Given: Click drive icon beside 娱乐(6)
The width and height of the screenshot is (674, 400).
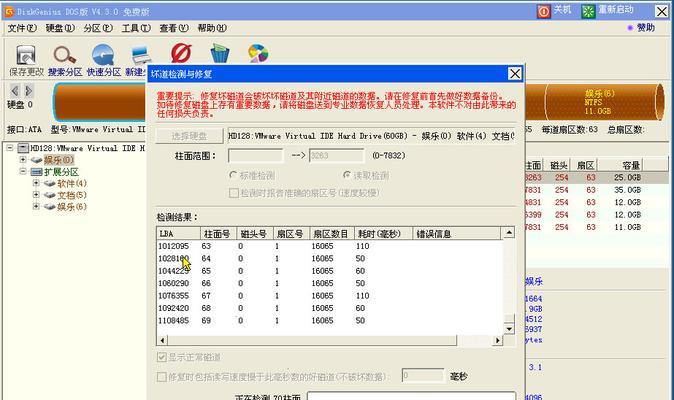Looking at the screenshot, I should coord(50,207).
